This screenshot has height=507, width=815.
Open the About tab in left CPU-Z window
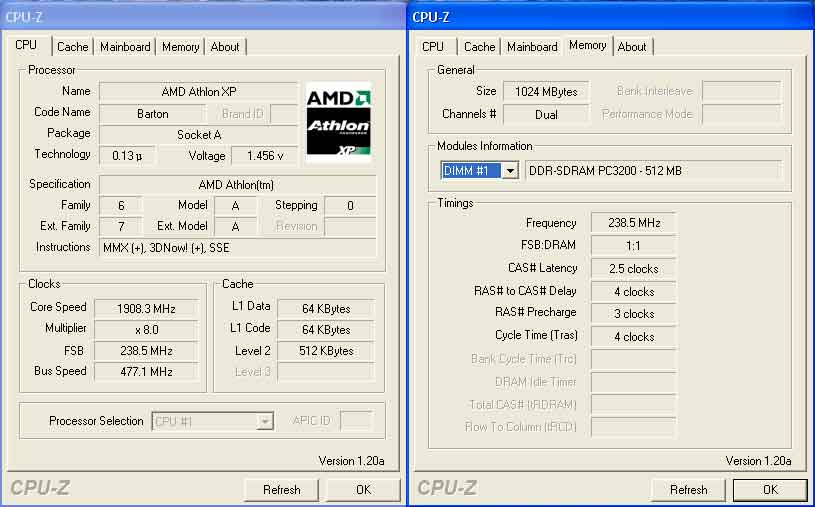pyautogui.click(x=225, y=47)
